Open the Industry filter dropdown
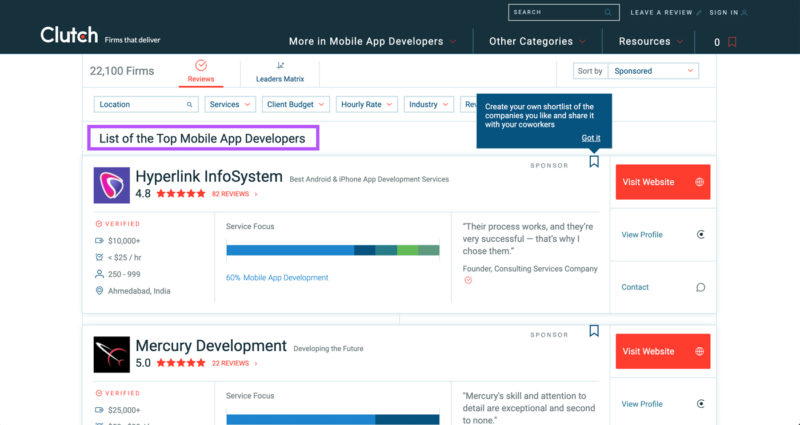800x425 pixels. point(429,104)
